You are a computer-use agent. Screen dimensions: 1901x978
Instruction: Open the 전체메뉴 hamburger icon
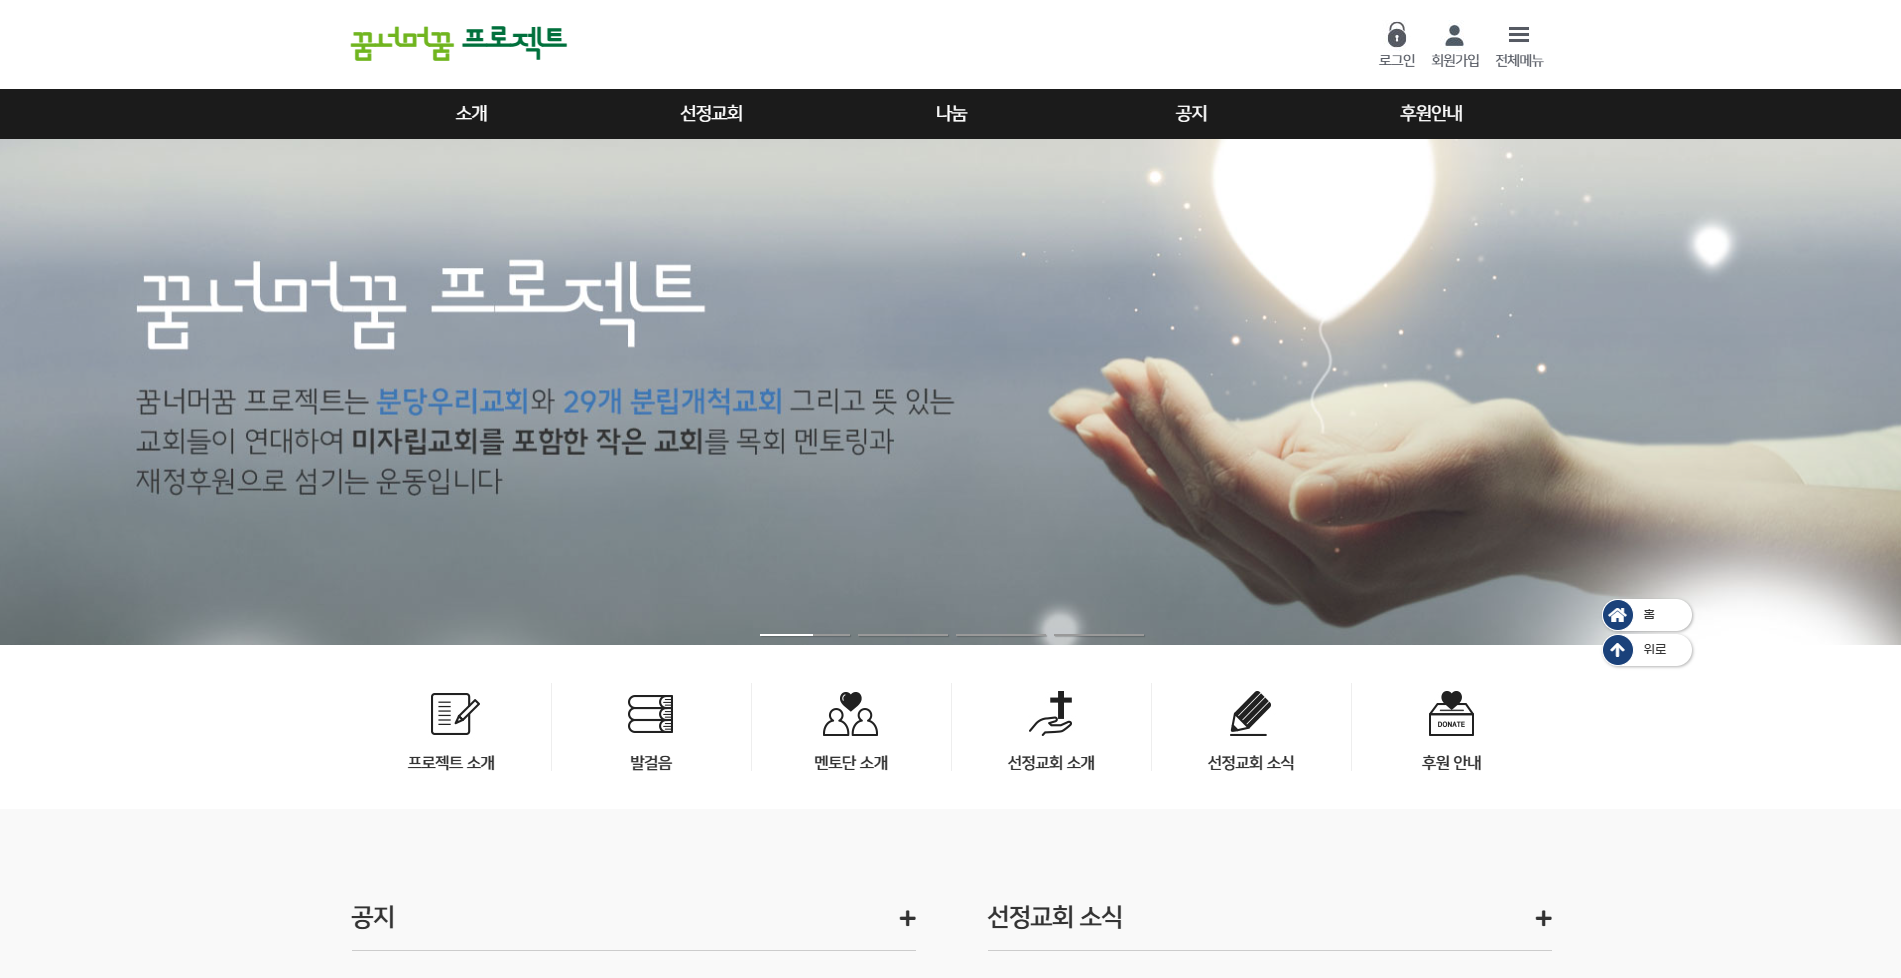point(1519,34)
